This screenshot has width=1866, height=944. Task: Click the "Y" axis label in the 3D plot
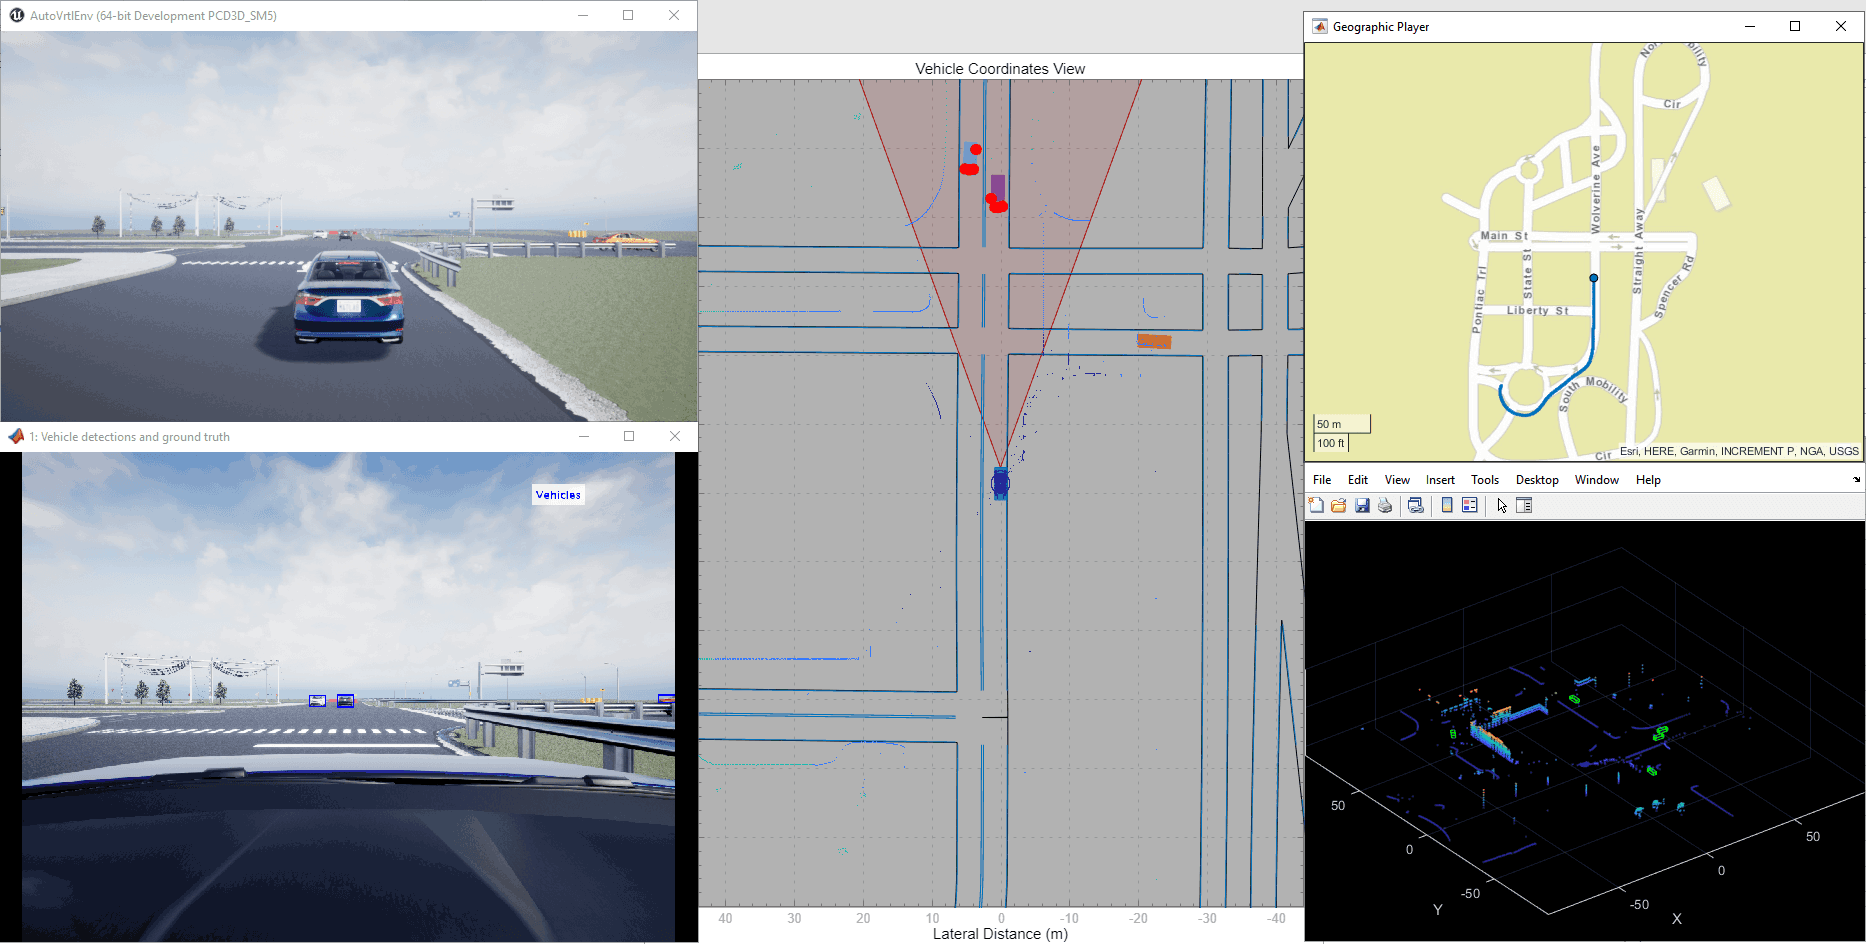pos(1438,910)
